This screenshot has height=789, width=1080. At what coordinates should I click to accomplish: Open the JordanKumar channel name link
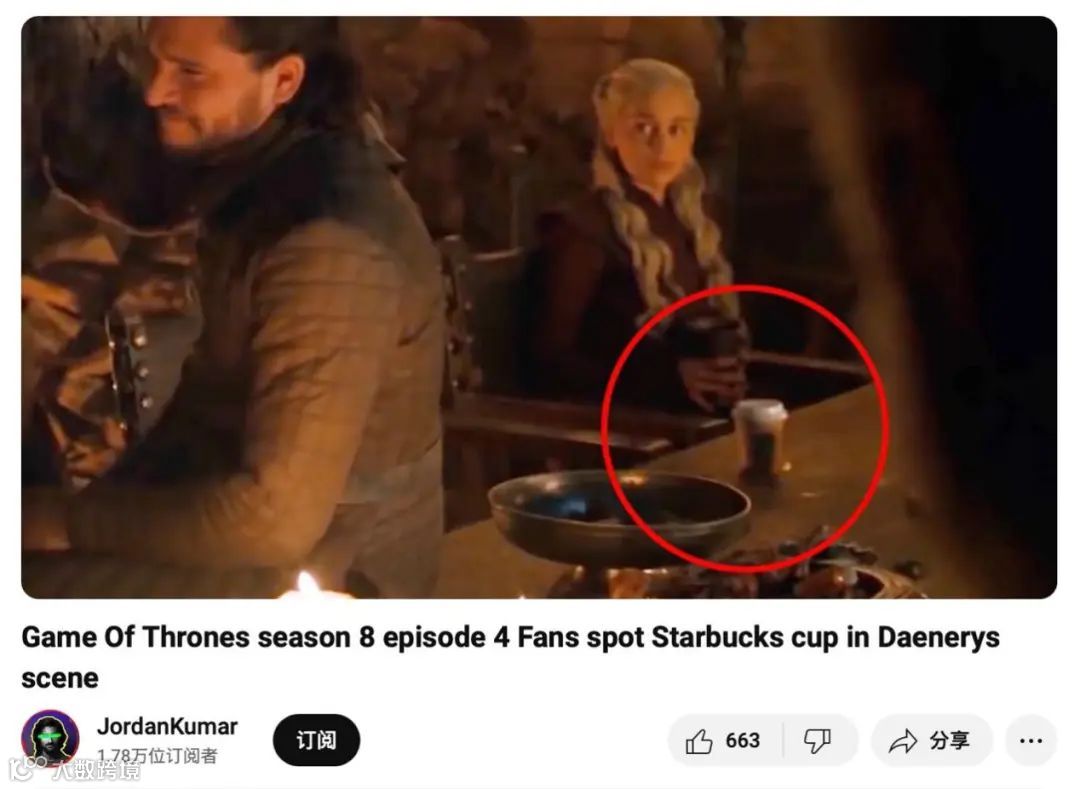click(x=167, y=726)
